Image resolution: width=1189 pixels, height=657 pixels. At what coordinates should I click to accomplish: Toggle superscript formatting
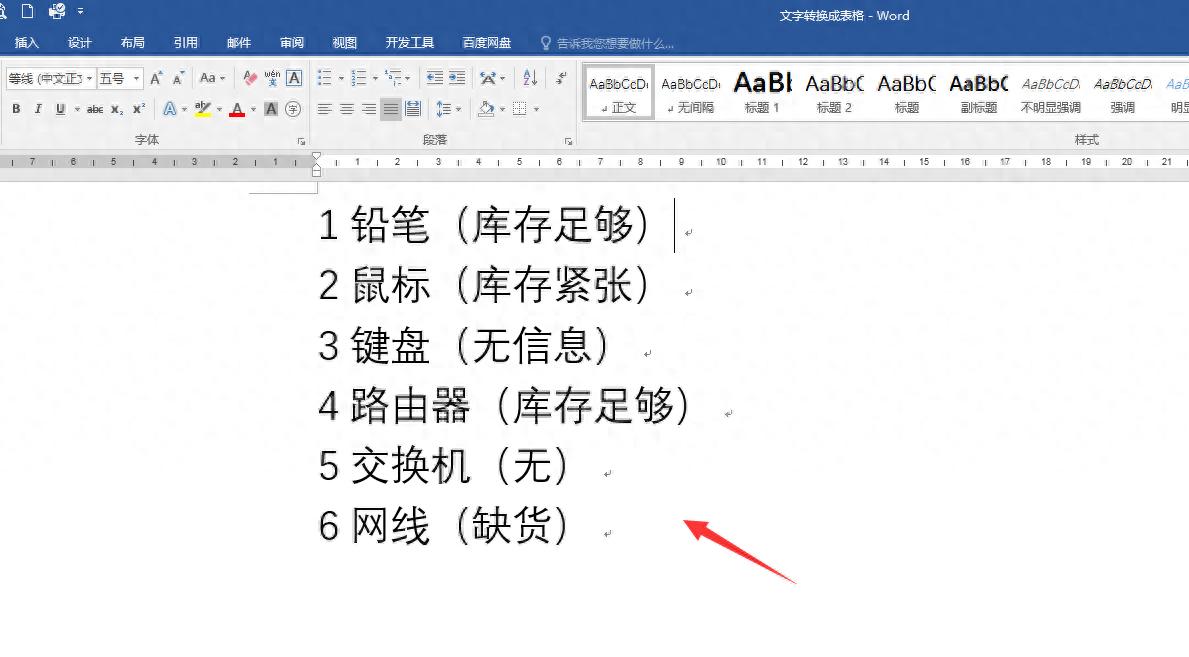(x=139, y=109)
